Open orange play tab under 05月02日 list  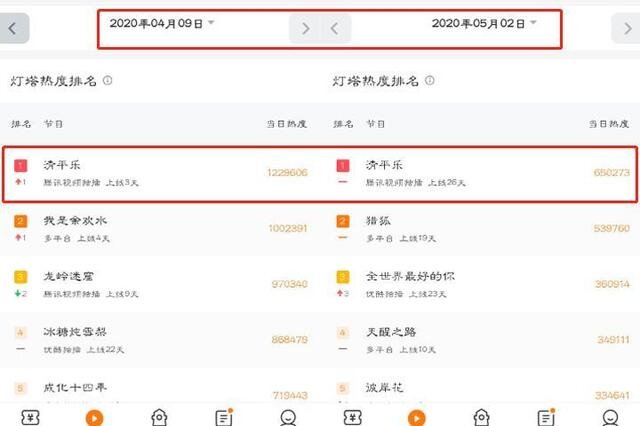tap(417, 418)
